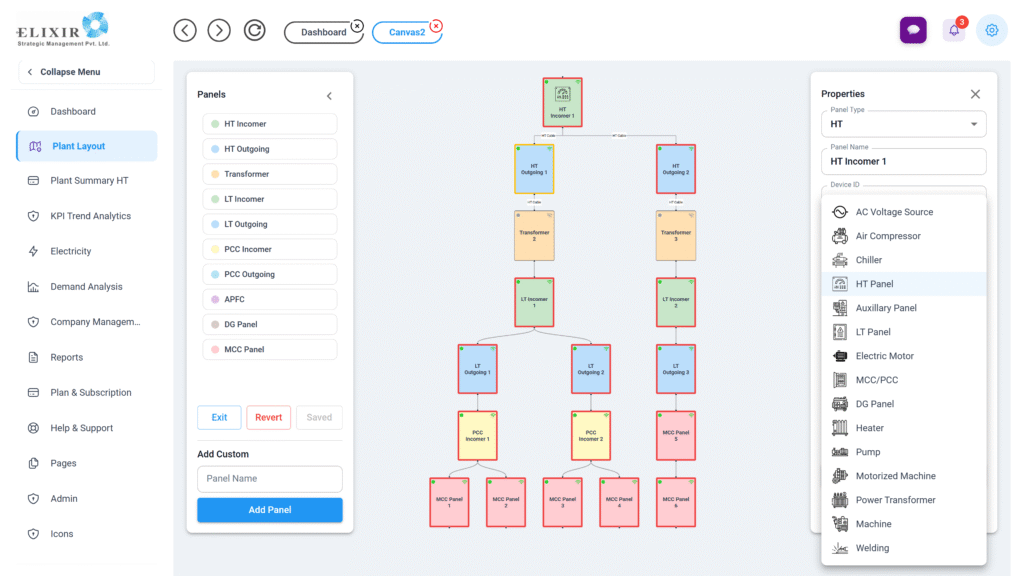Image resolution: width=1024 pixels, height=576 pixels.
Task: Open the settings gear icon
Action: tap(991, 30)
